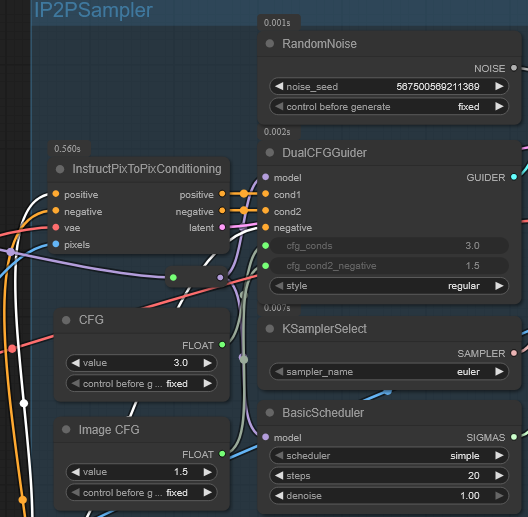This screenshot has width=528, height=517.
Task: Click InstructPixToPix positive output socket
Action: [222, 194]
